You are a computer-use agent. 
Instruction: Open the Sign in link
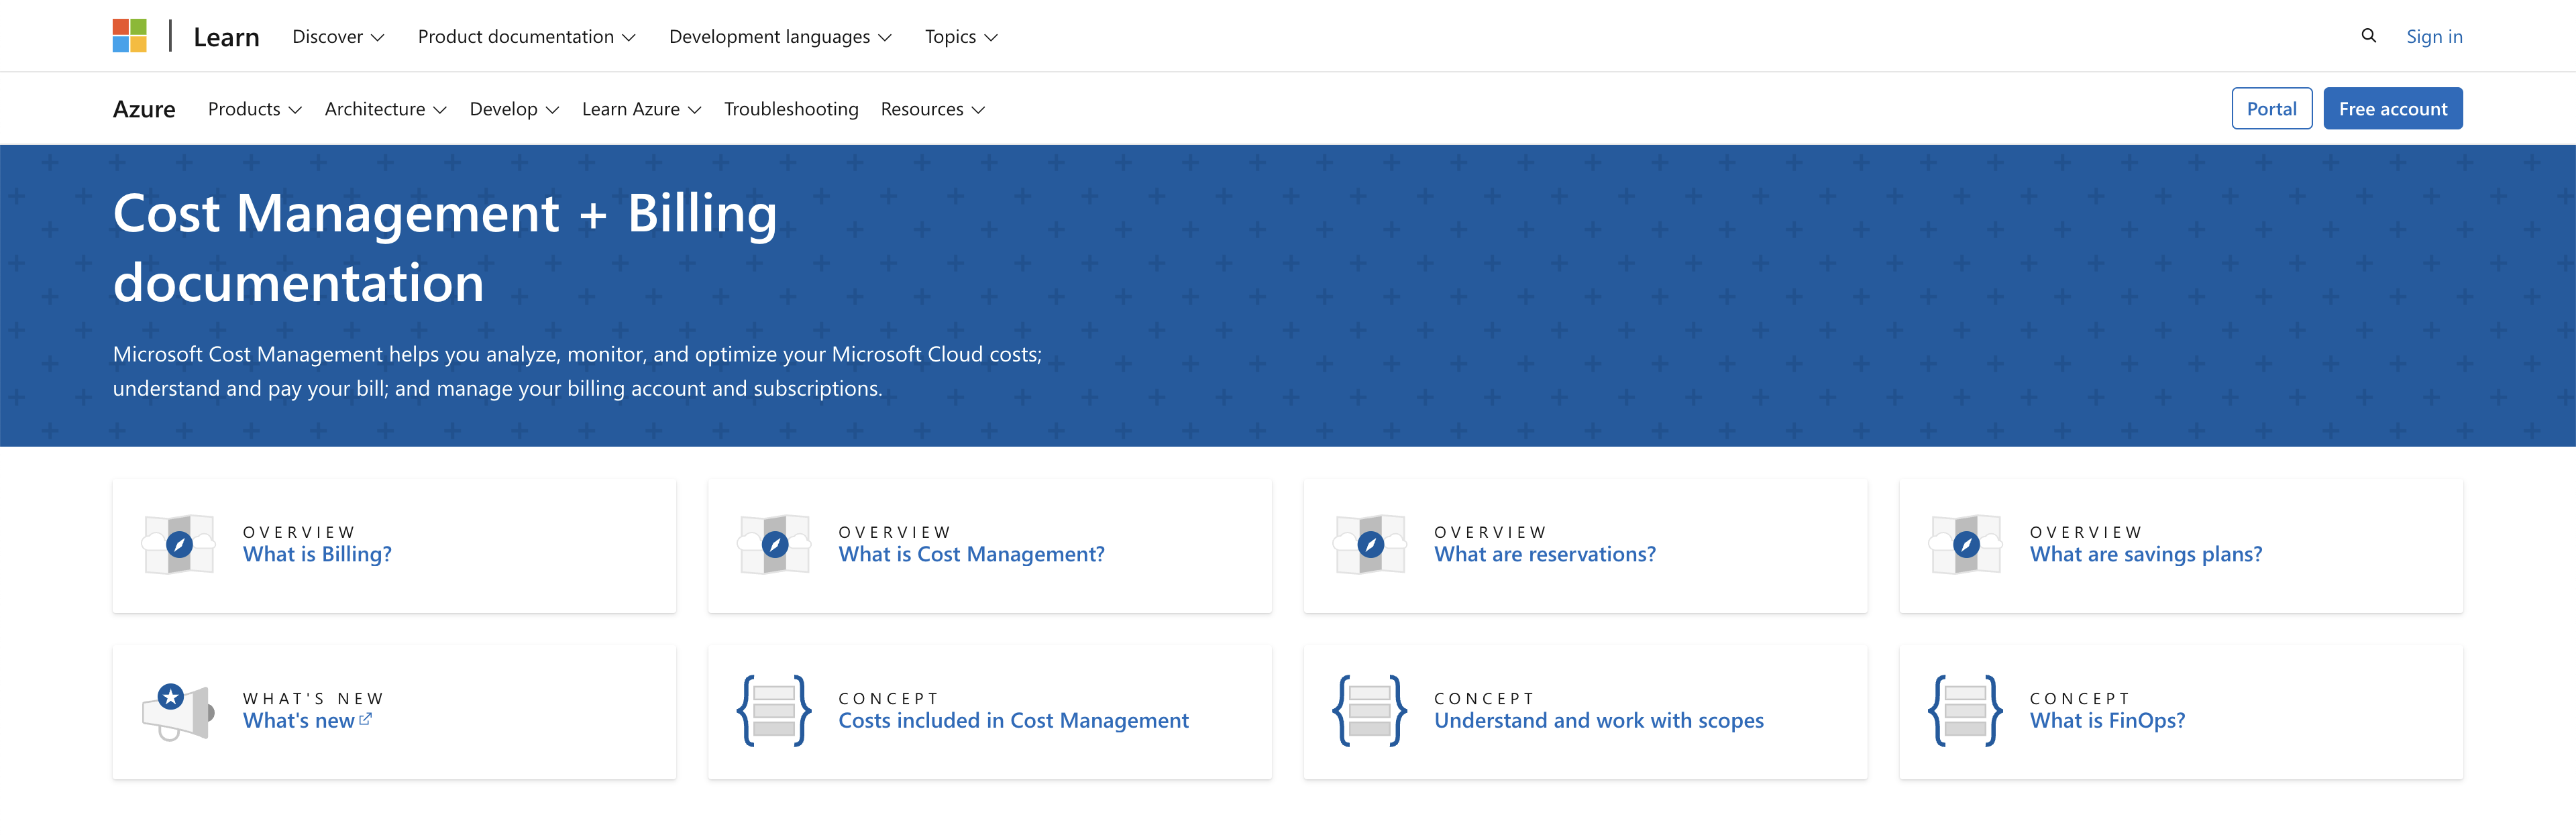coord(2433,37)
